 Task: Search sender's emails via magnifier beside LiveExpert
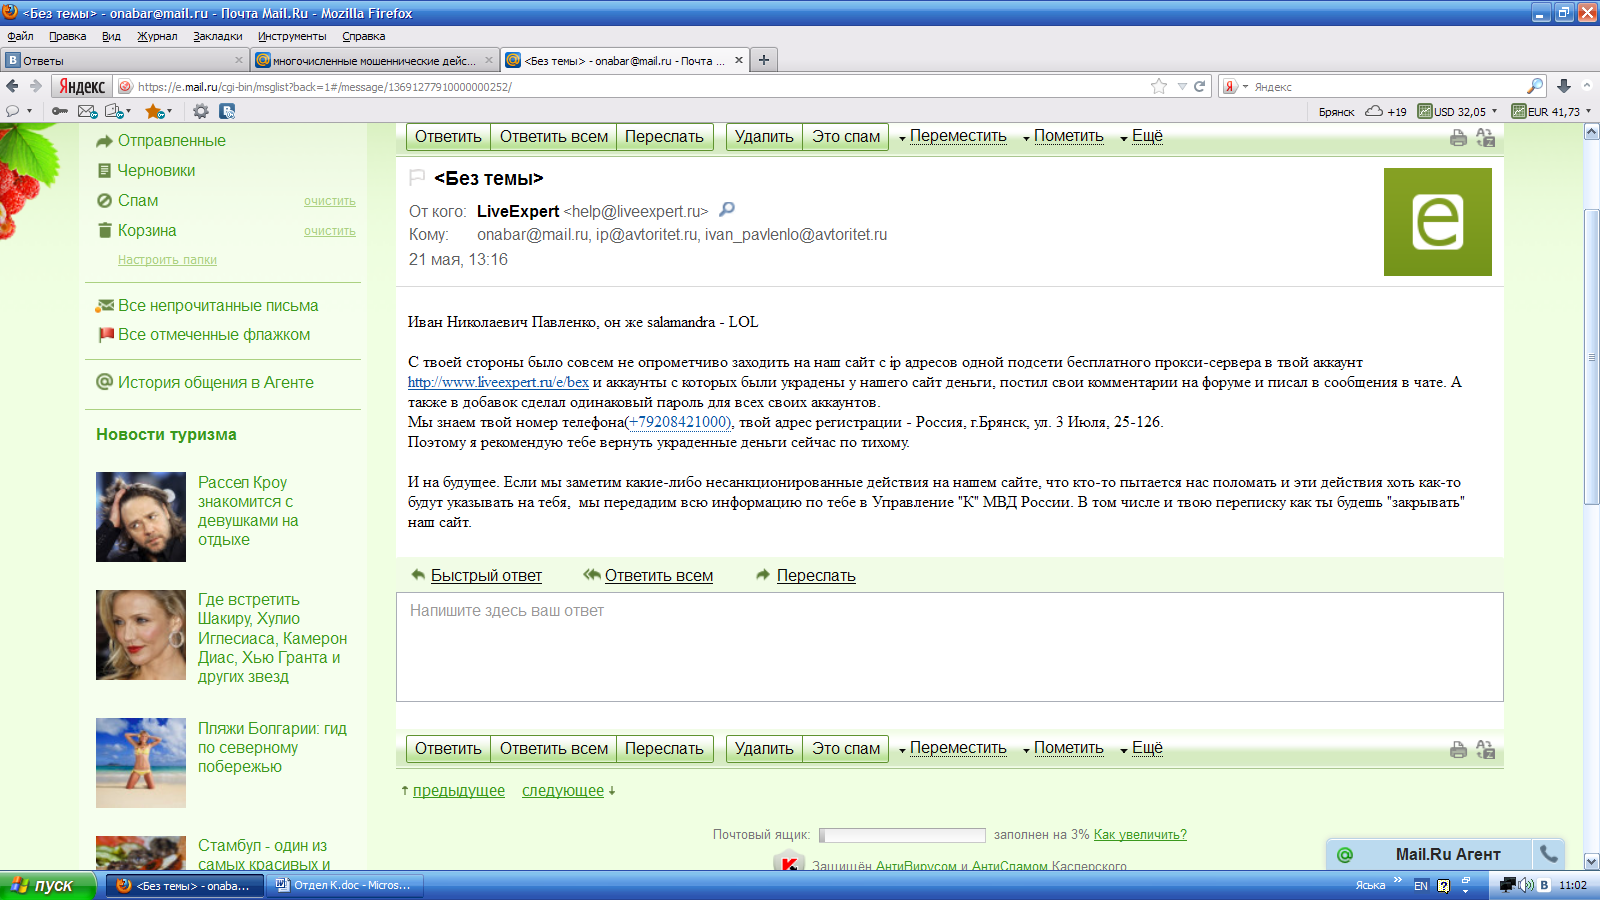tap(727, 210)
